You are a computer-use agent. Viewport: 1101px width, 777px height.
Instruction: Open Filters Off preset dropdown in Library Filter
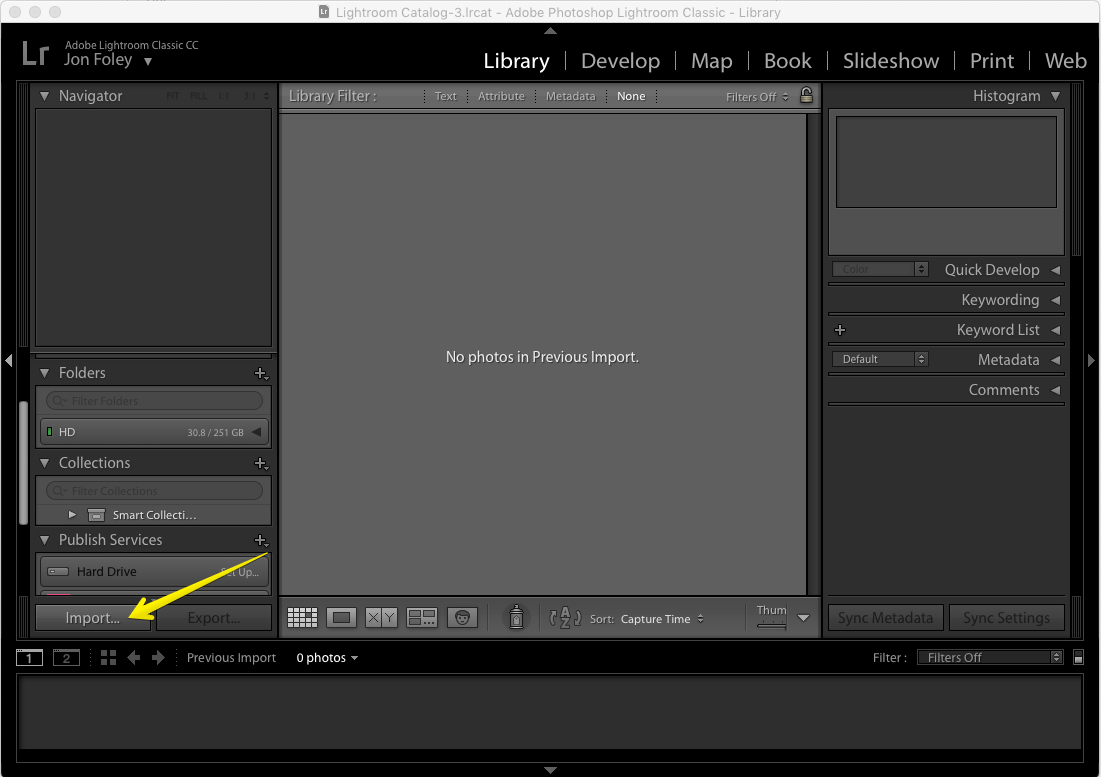pyautogui.click(x=757, y=97)
